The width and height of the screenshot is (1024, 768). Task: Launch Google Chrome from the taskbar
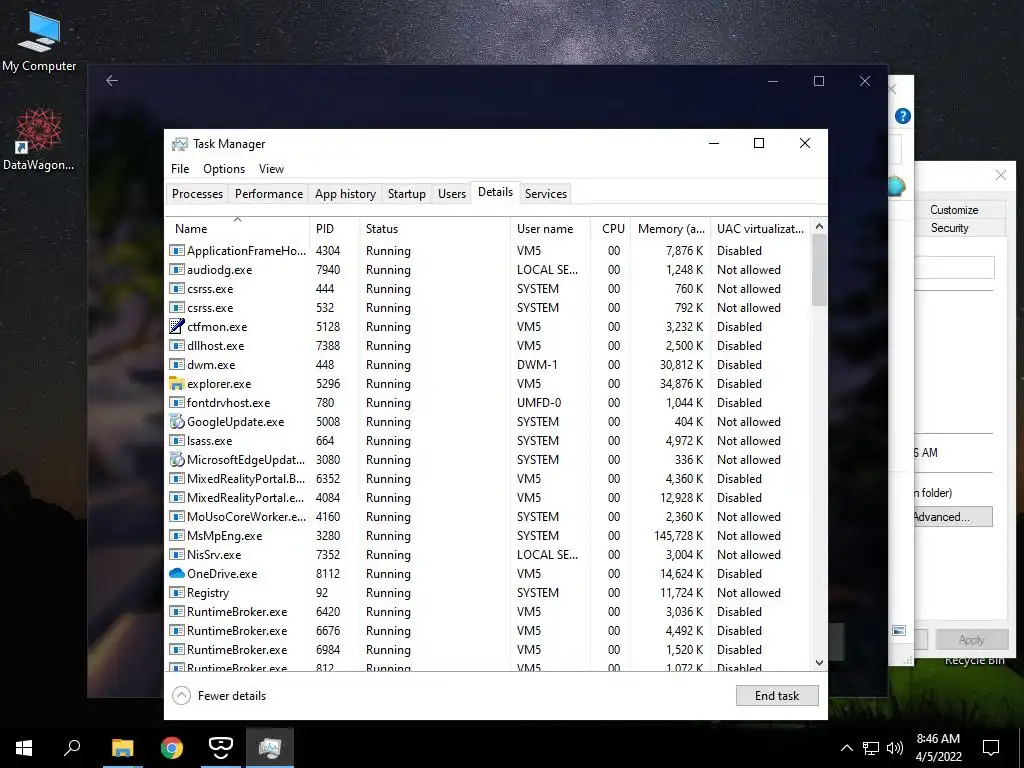coord(172,747)
